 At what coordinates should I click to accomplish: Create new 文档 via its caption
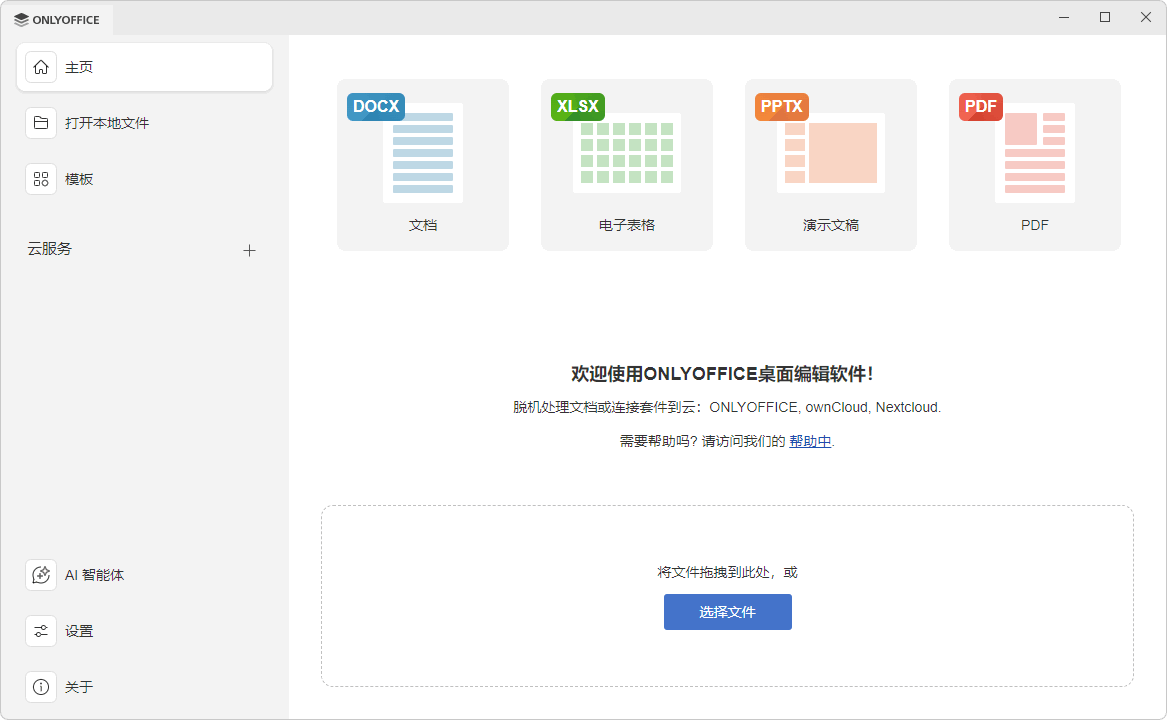coord(423,226)
